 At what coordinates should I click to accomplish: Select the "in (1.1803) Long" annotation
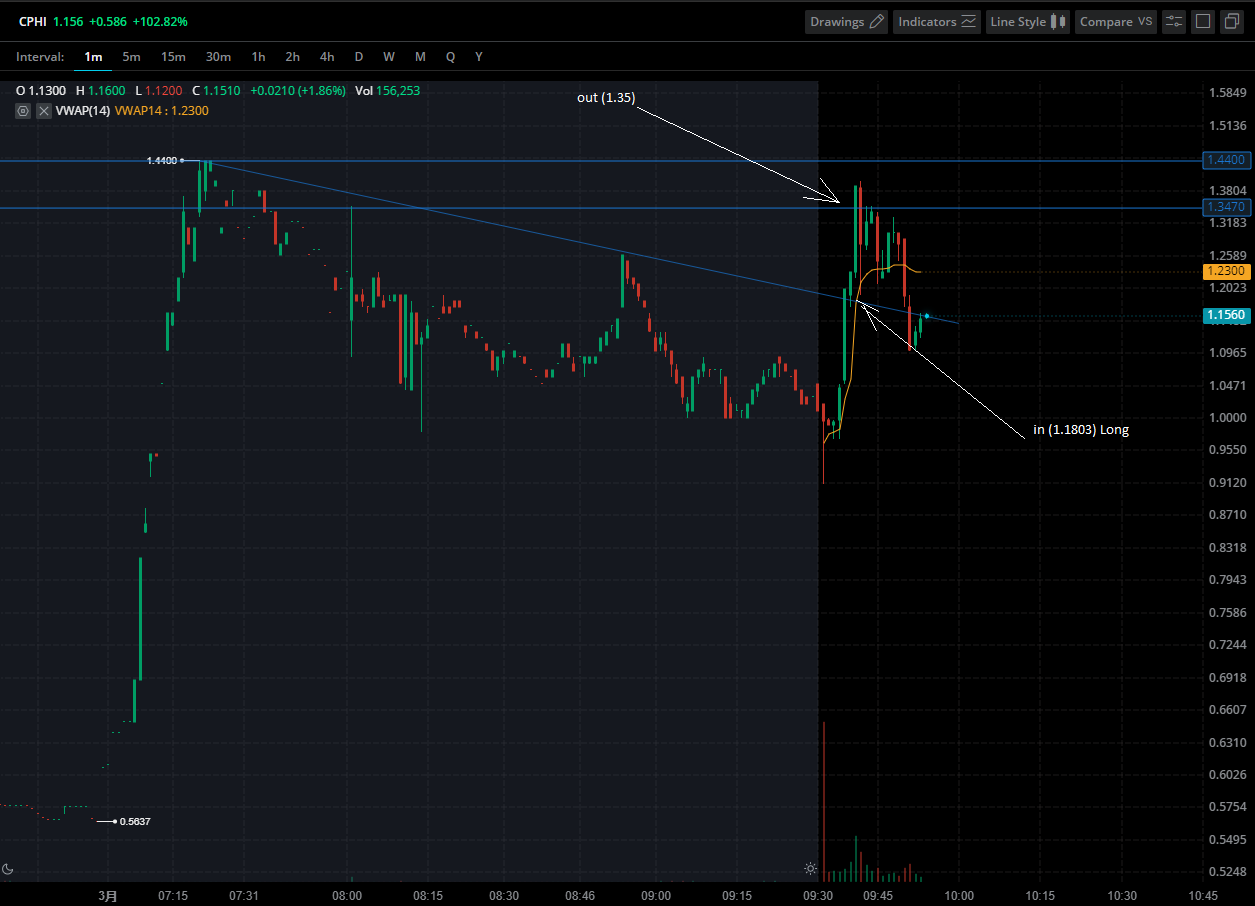click(x=1081, y=430)
